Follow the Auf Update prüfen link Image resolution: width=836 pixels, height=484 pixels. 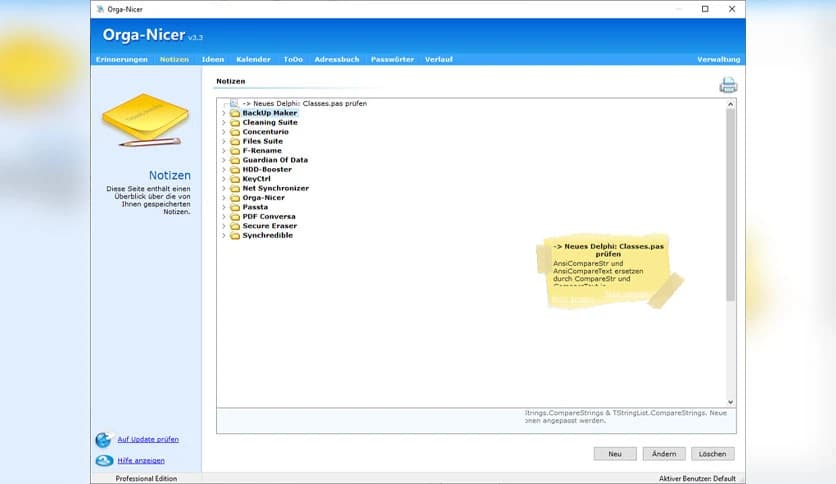tap(148, 440)
